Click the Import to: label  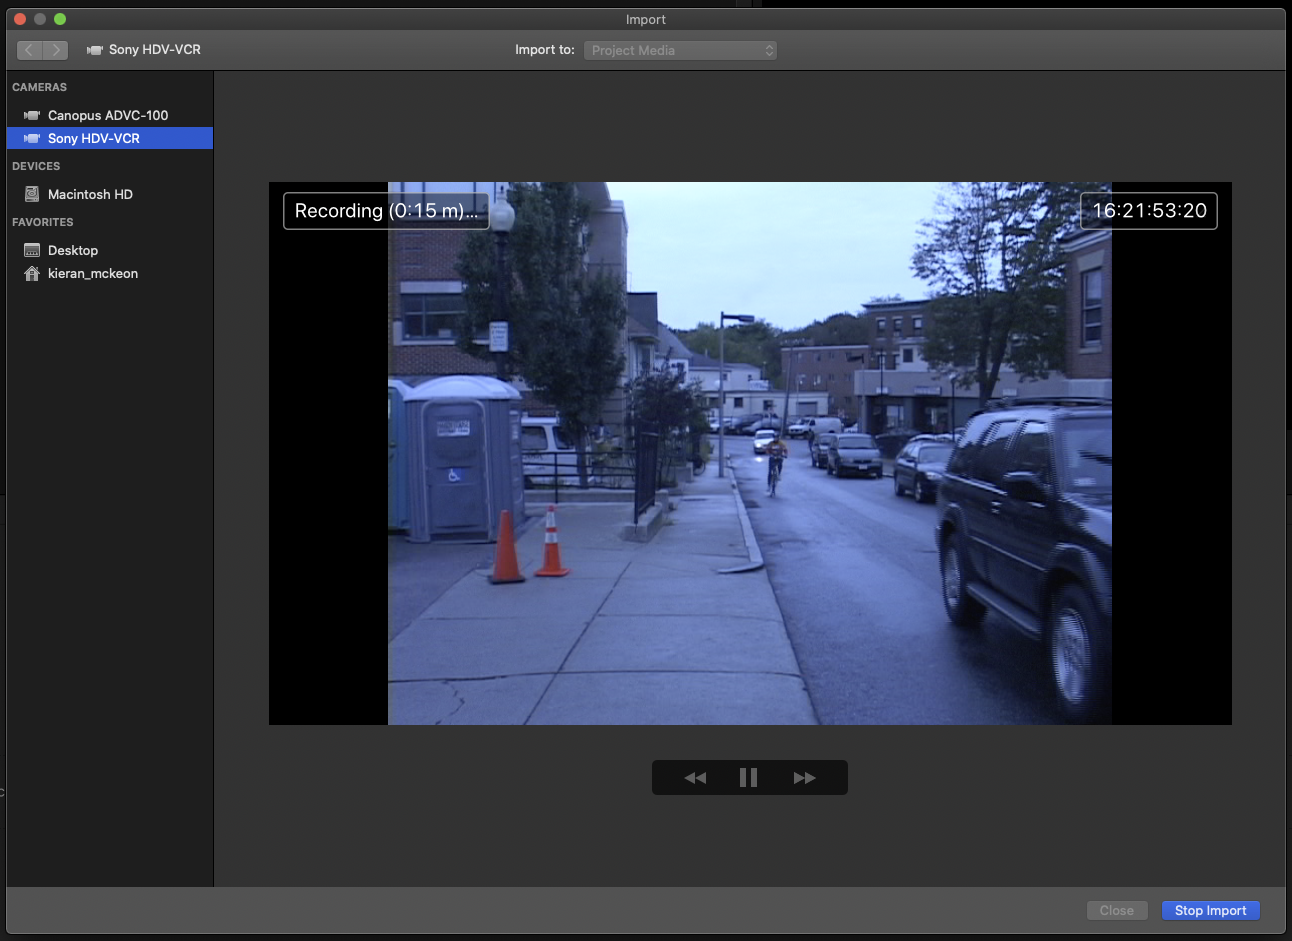pyautogui.click(x=545, y=50)
